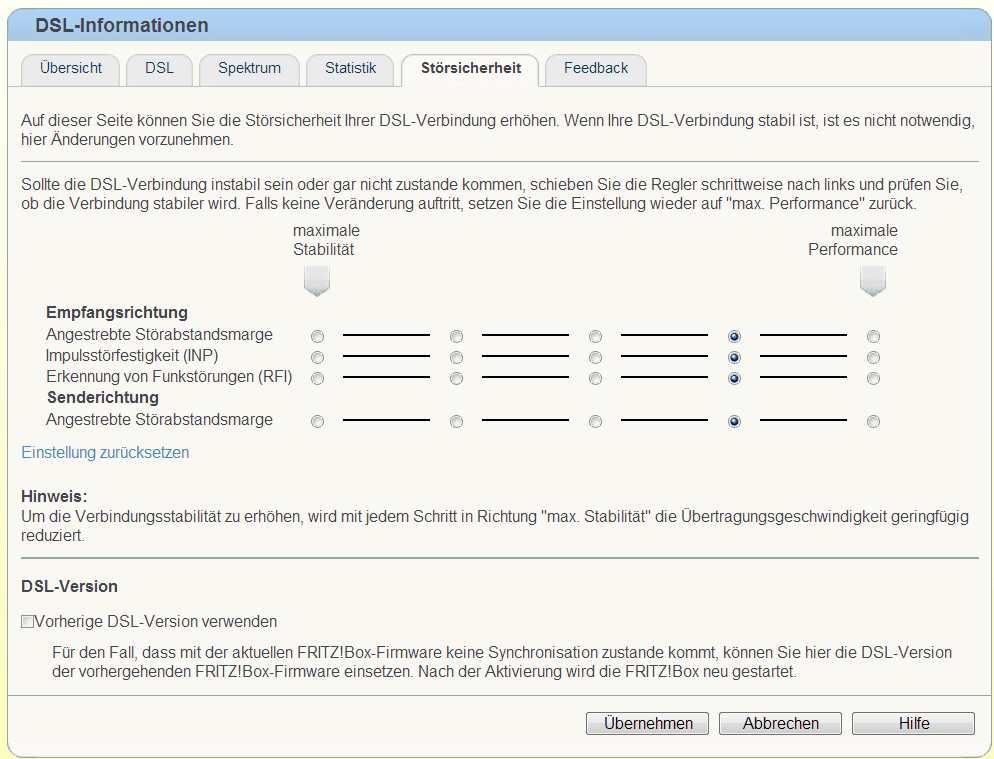This screenshot has height=759, width=994.
Task: Open Hilfe with the help button
Action: pos(913,723)
